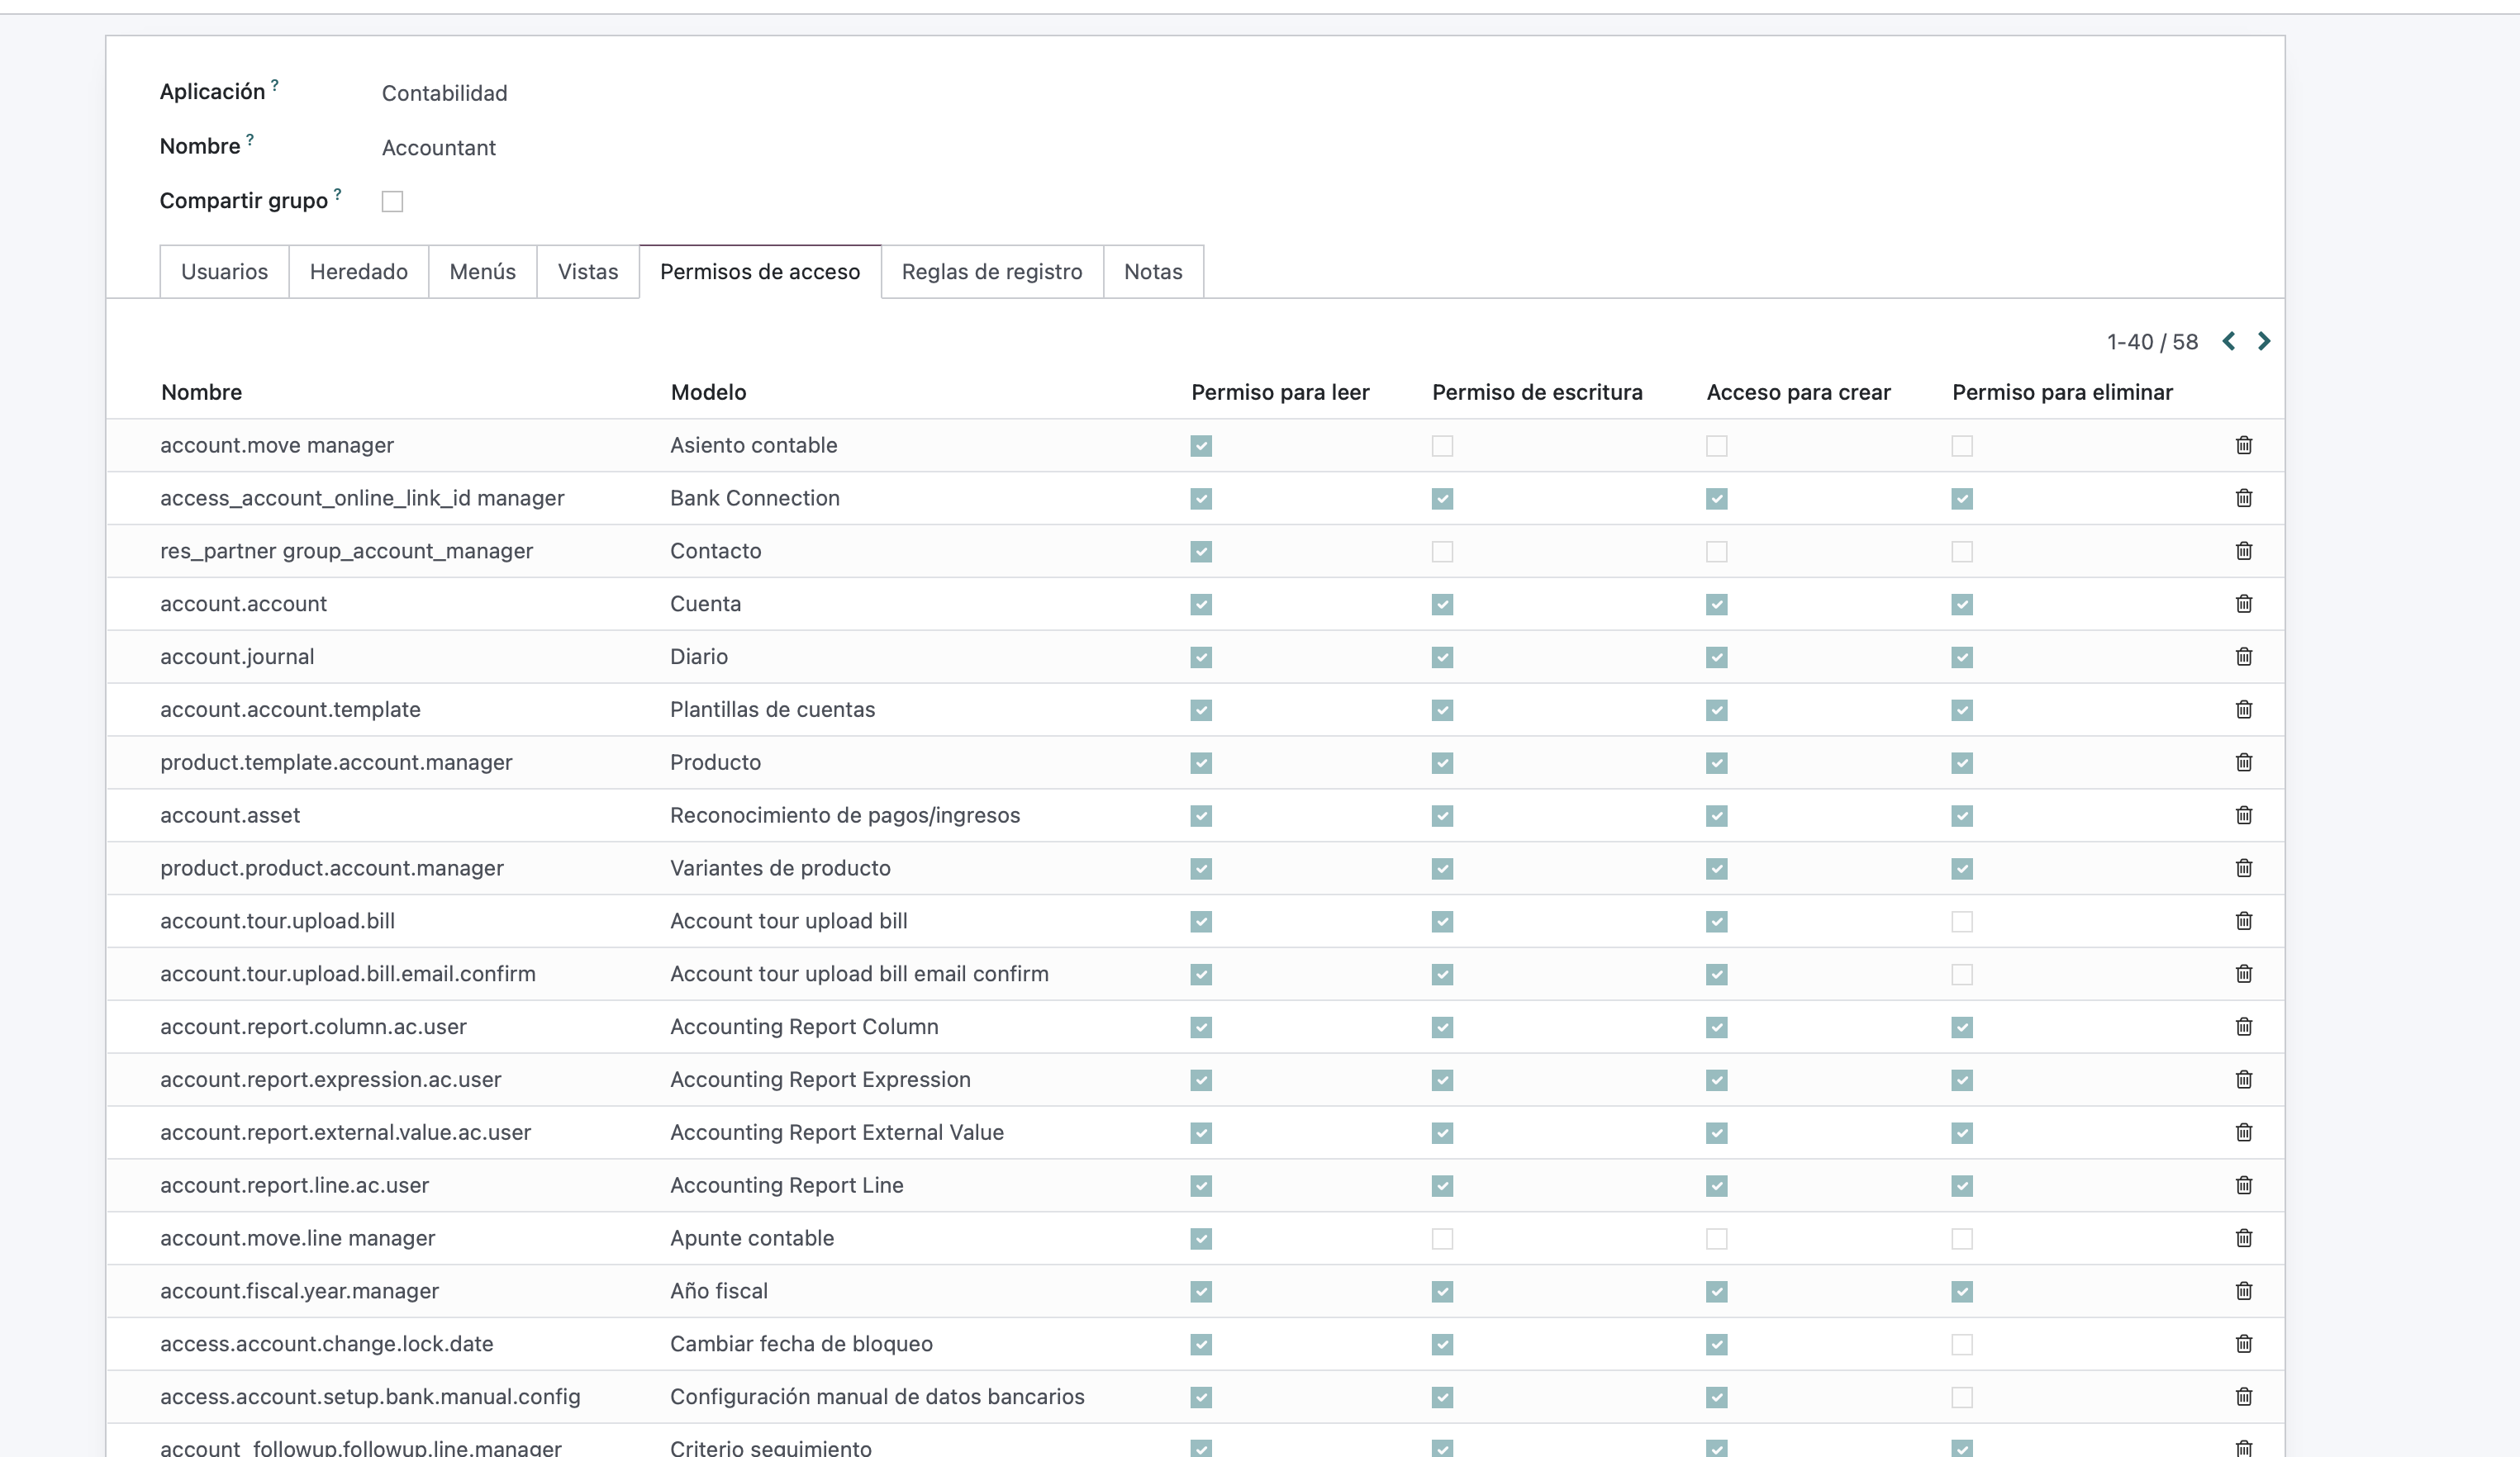Click the Plantillas de cuentas model cell
The height and width of the screenshot is (1457, 2520).
point(772,709)
